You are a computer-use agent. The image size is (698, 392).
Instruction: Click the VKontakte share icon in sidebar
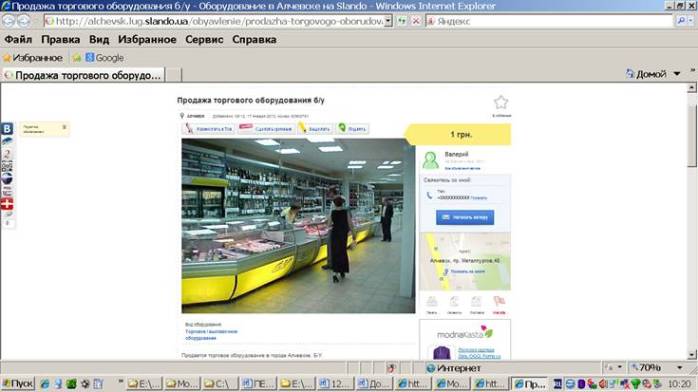pyautogui.click(x=7, y=129)
